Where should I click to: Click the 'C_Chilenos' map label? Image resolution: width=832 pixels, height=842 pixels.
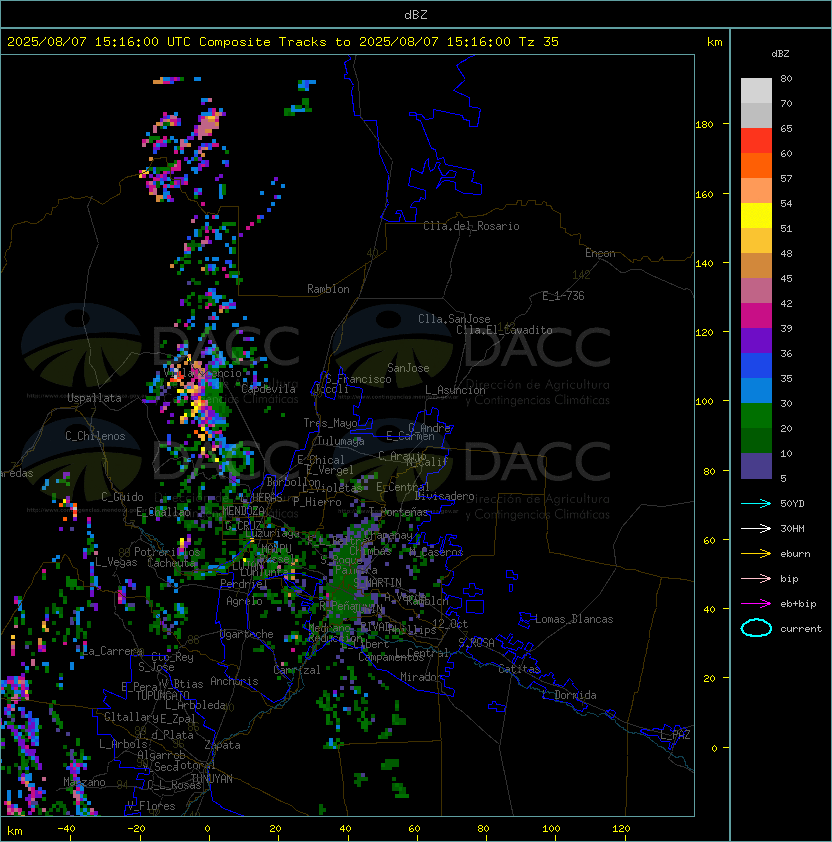95,436
